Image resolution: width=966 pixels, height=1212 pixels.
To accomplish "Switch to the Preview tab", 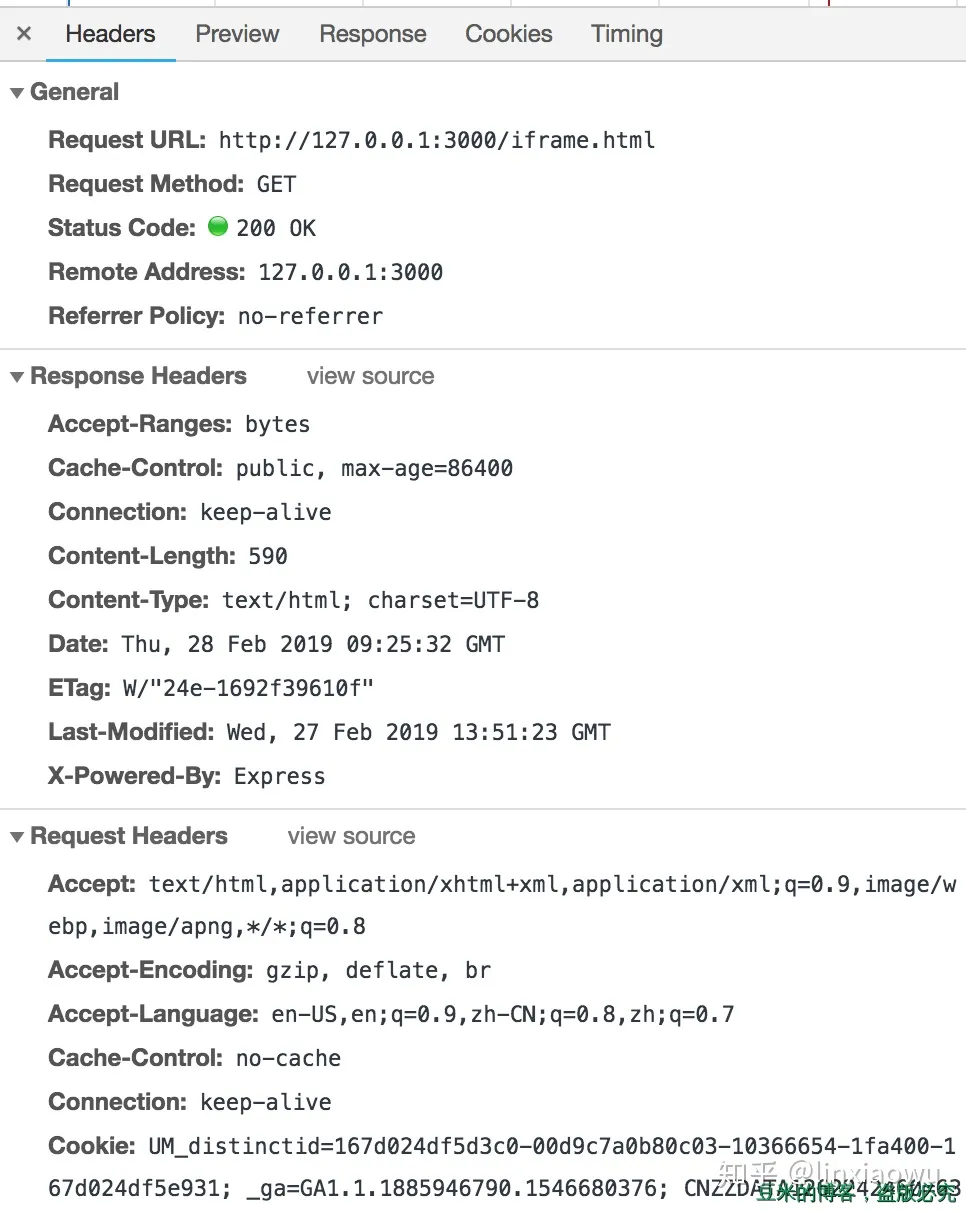I will 237,34.
